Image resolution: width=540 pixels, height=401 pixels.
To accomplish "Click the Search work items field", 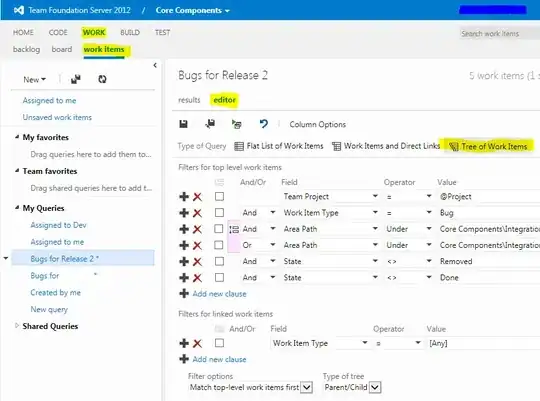I will [499, 33].
